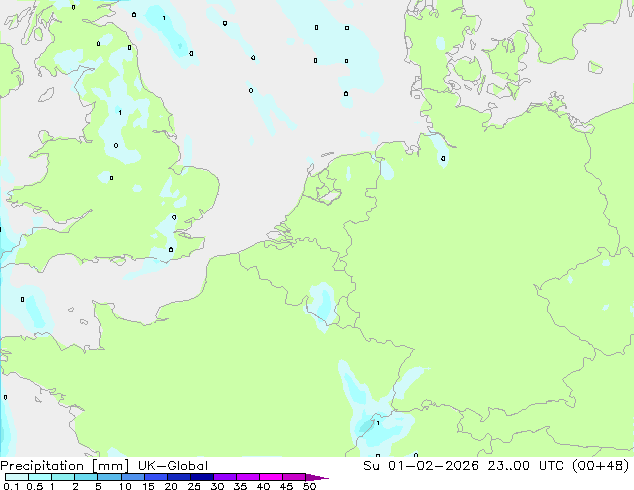Screen dimensions: 634x490
Task: Select the 40–45 mm magenta legend box
Action: [271, 477]
